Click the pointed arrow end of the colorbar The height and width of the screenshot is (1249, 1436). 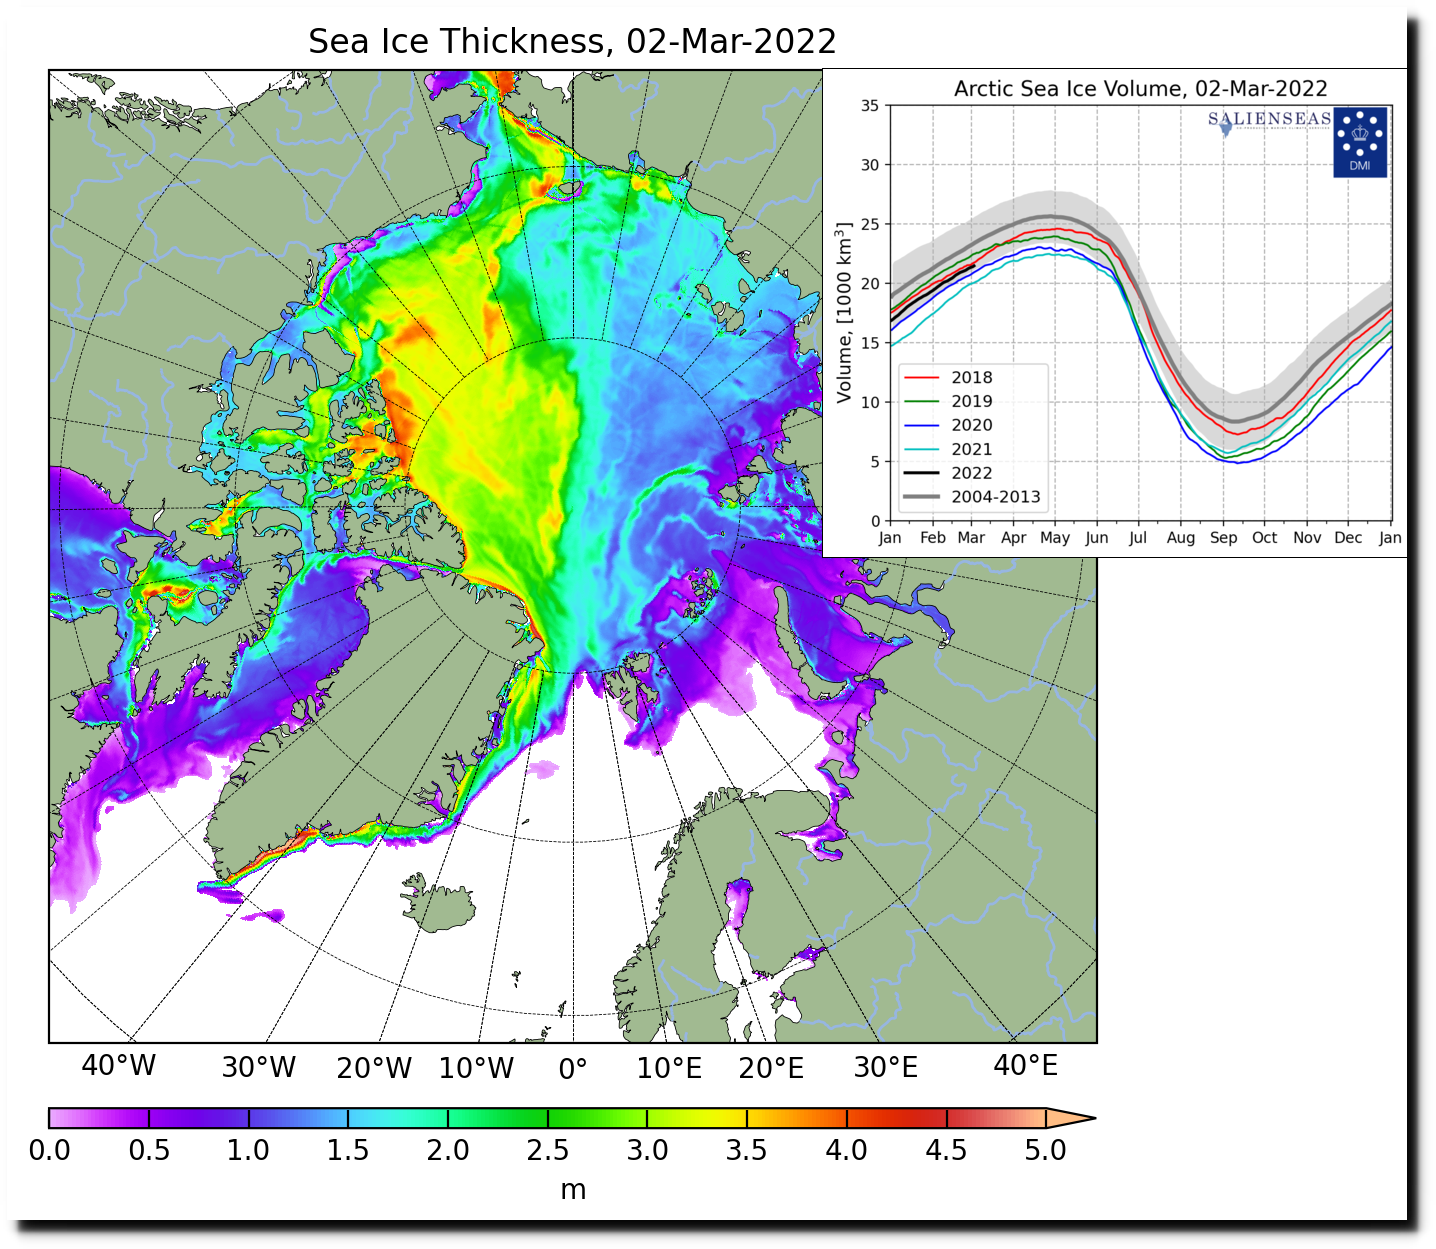tap(1070, 1118)
